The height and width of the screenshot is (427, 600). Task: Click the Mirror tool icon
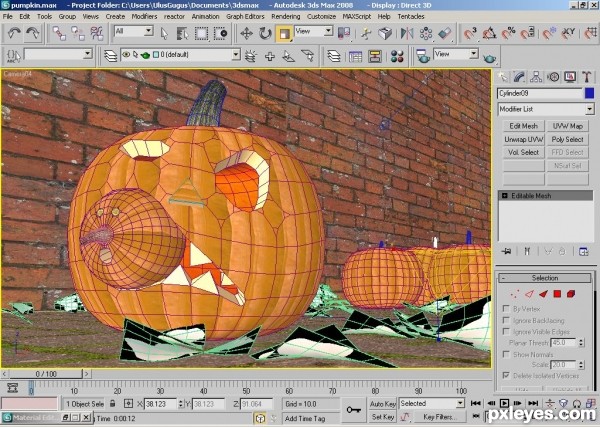tap(407, 34)
